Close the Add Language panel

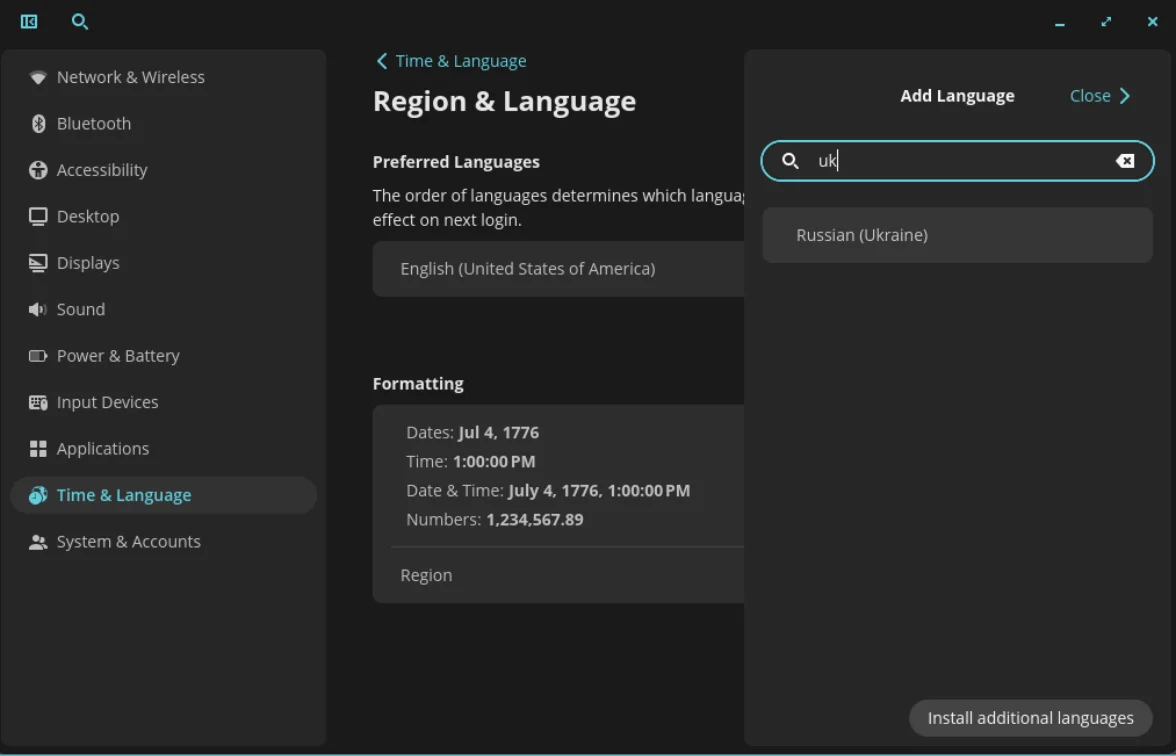[x=1100, y=96]
